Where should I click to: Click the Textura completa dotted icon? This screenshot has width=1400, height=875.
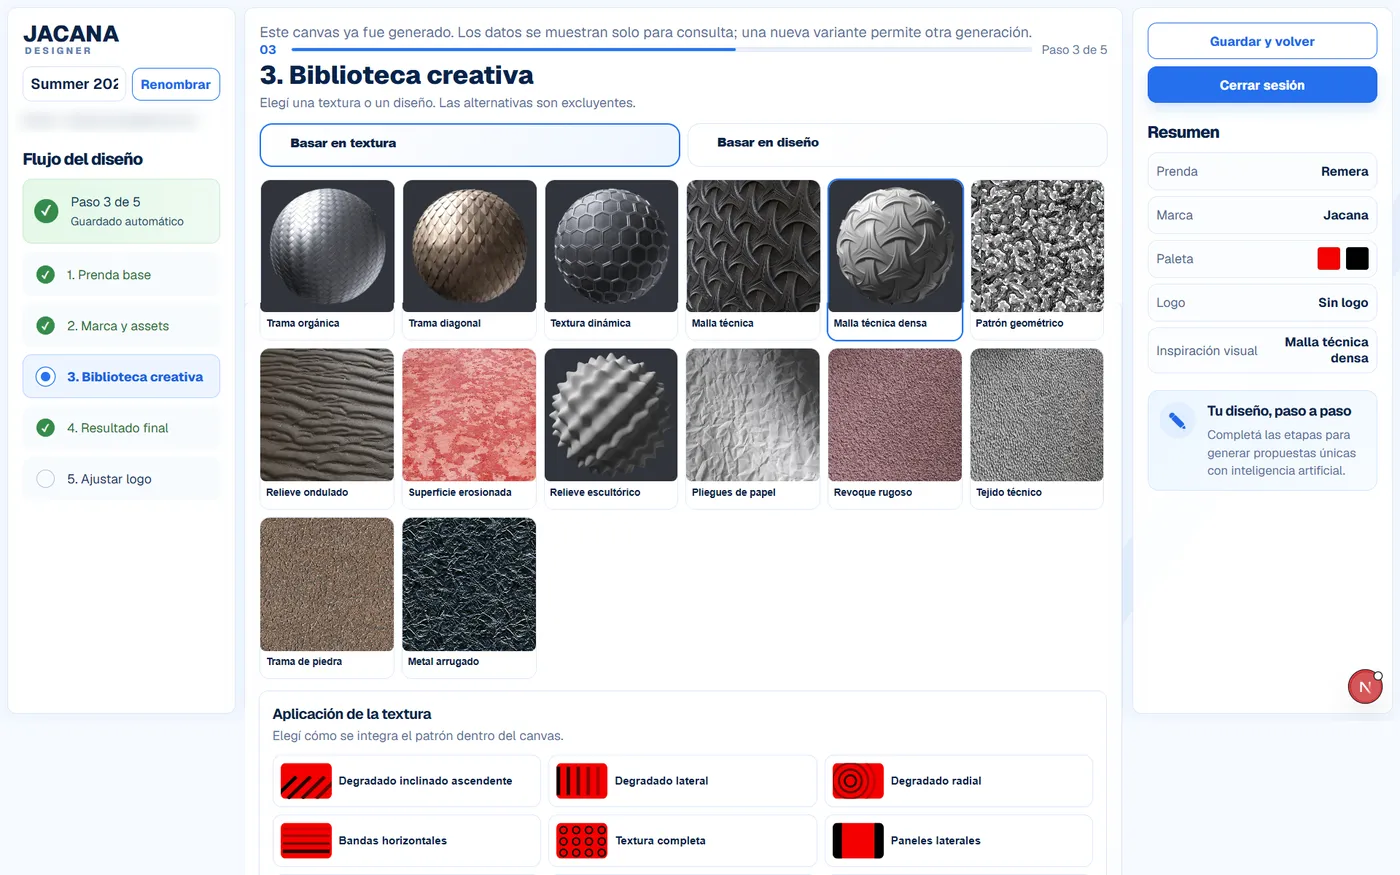(582, 841)
